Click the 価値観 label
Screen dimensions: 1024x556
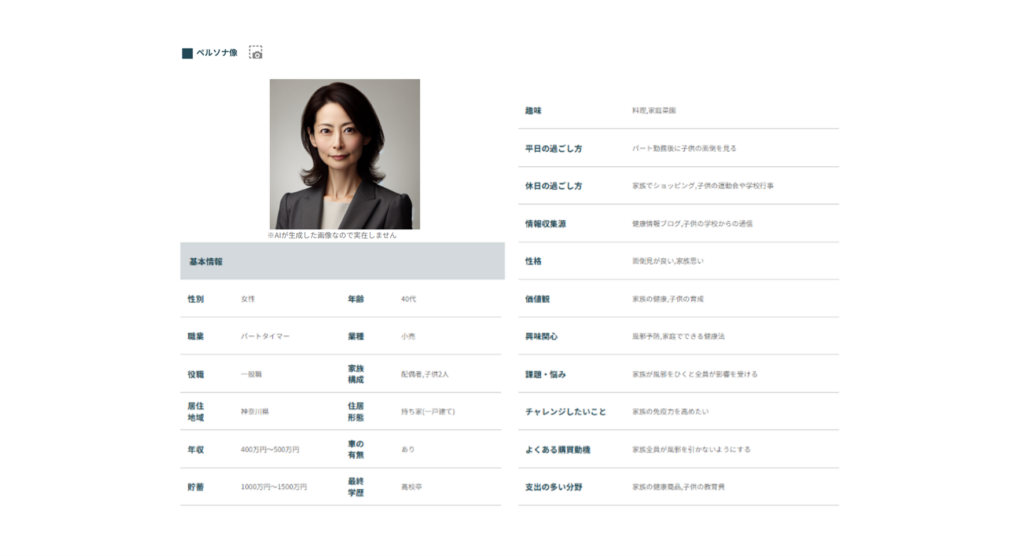[x=537, y=299]
